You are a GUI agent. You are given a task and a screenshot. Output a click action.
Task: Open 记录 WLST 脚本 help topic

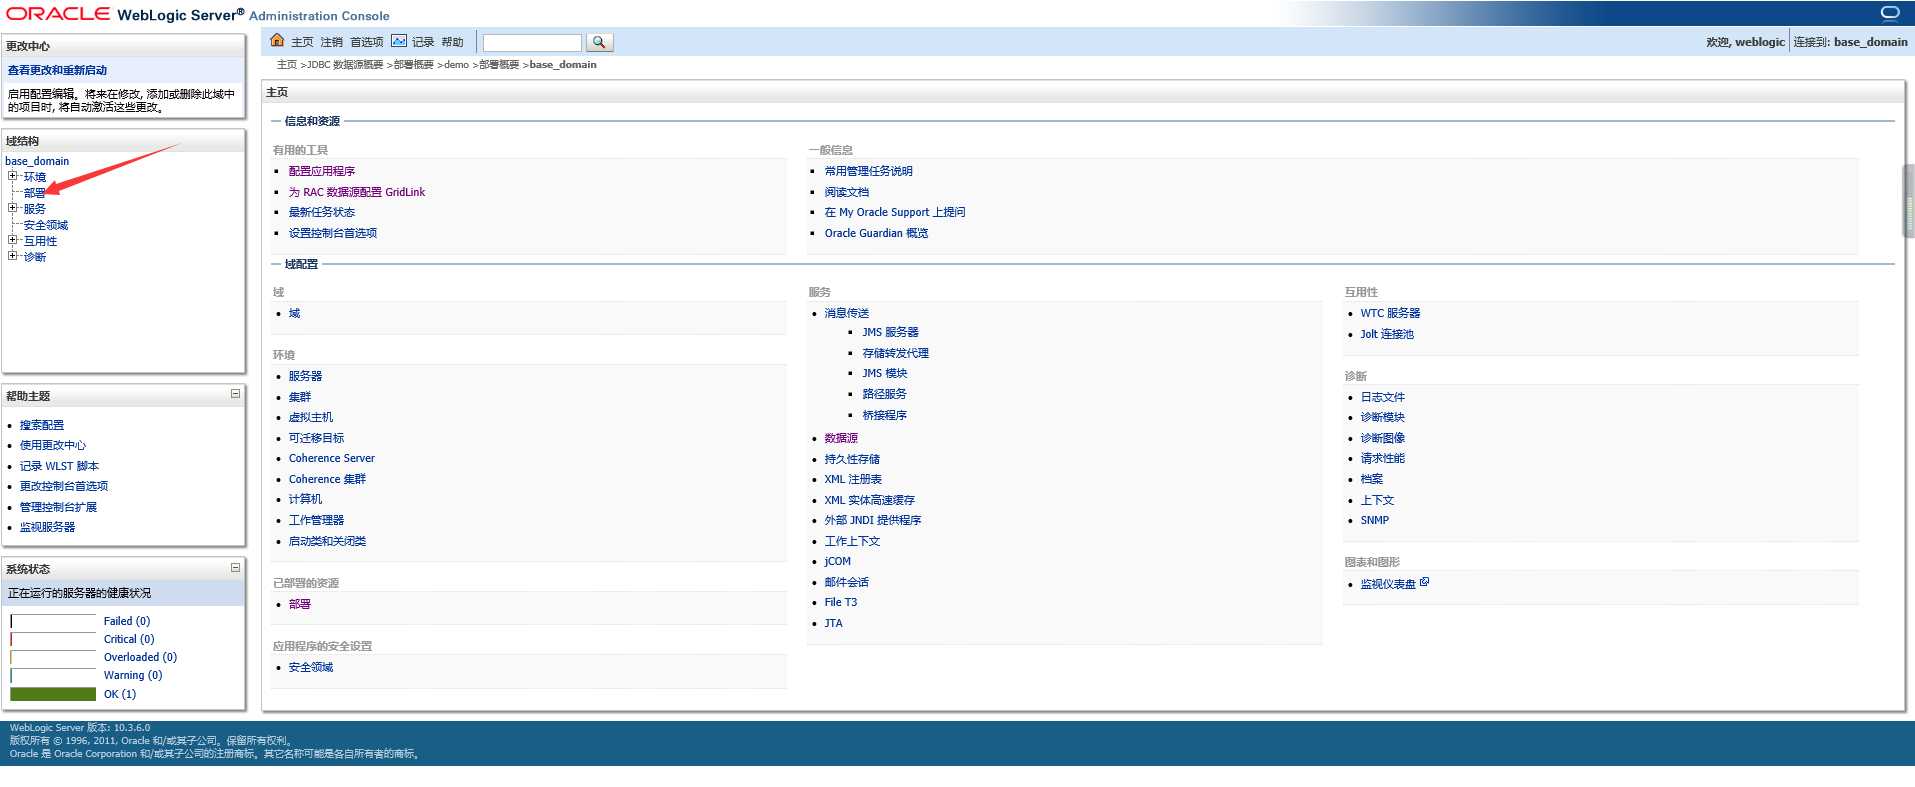[x=59, y=466]
